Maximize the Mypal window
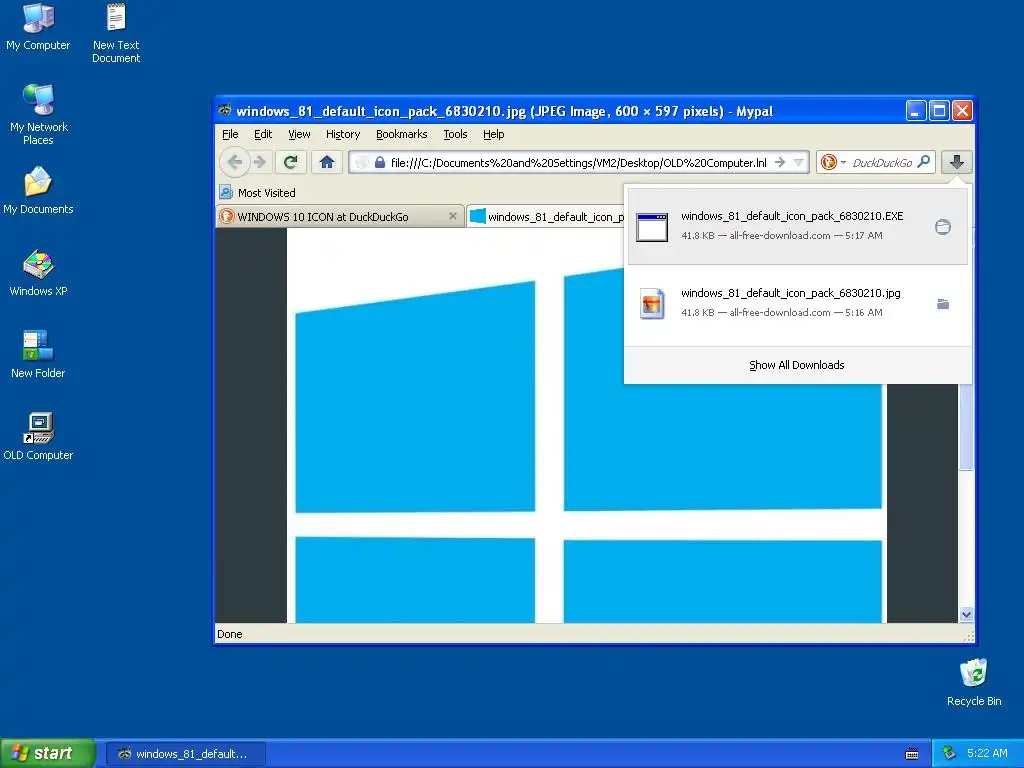The image size is (1024, 768). tap(939, 111)
